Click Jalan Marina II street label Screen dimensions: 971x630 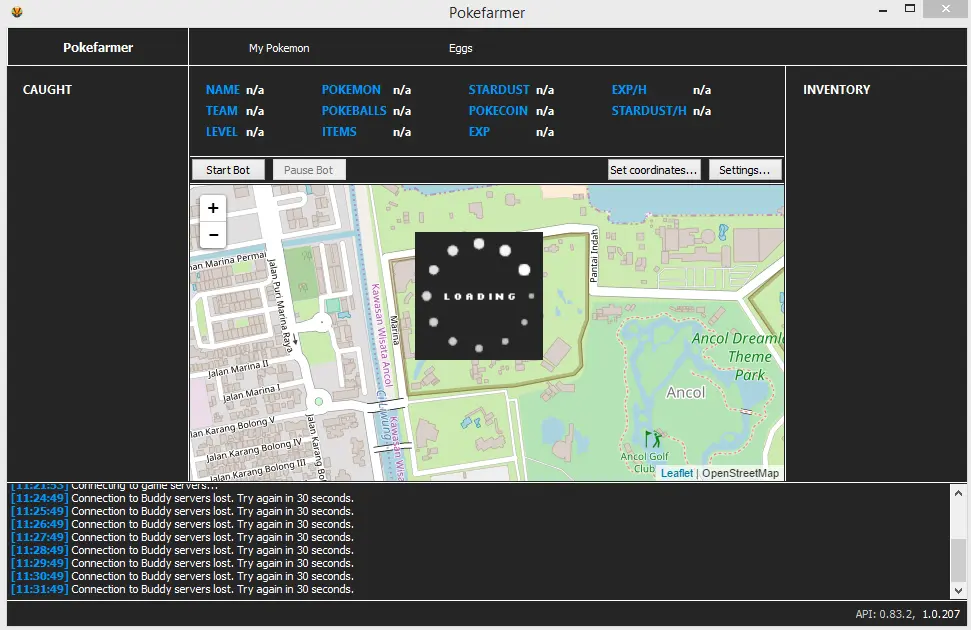click(238, 369)
